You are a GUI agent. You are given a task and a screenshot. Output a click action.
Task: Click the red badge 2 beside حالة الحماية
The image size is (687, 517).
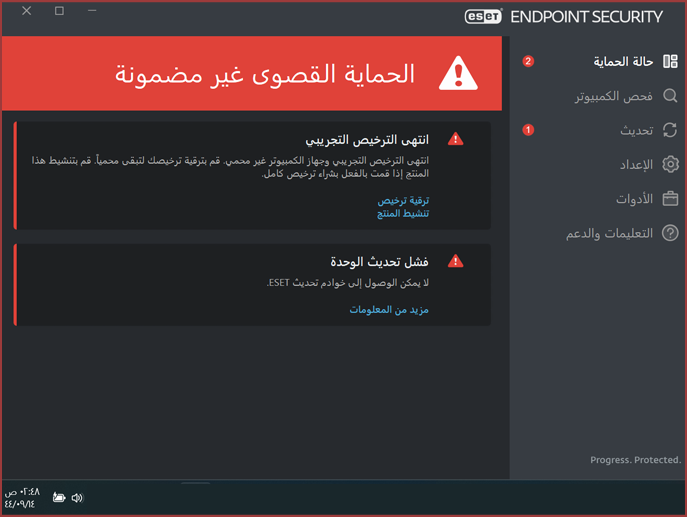point(528,61)
